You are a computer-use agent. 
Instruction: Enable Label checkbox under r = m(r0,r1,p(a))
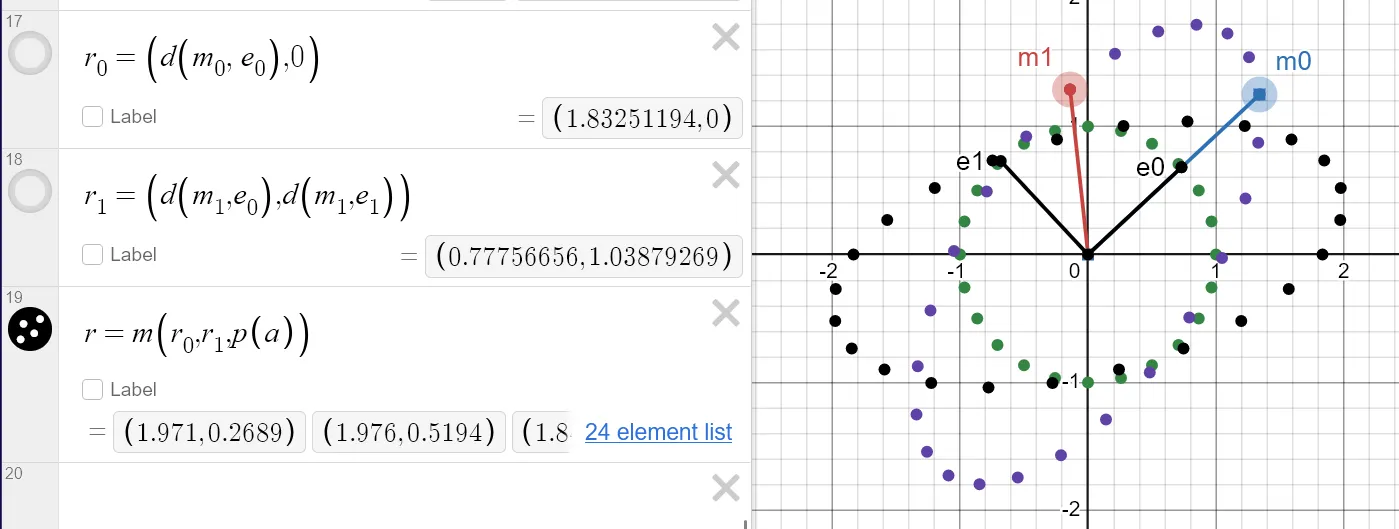[x=92, y=390]
